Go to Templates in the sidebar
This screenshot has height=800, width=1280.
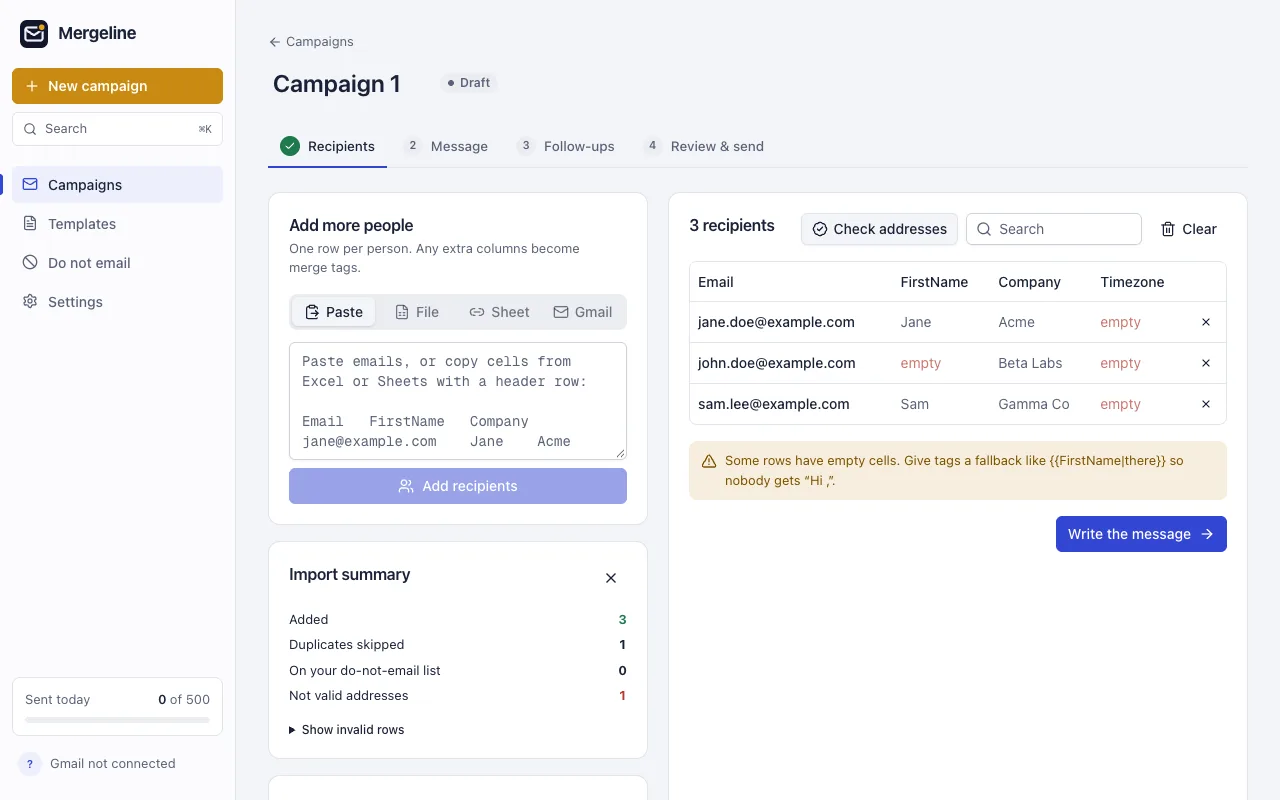pos(117,224)
